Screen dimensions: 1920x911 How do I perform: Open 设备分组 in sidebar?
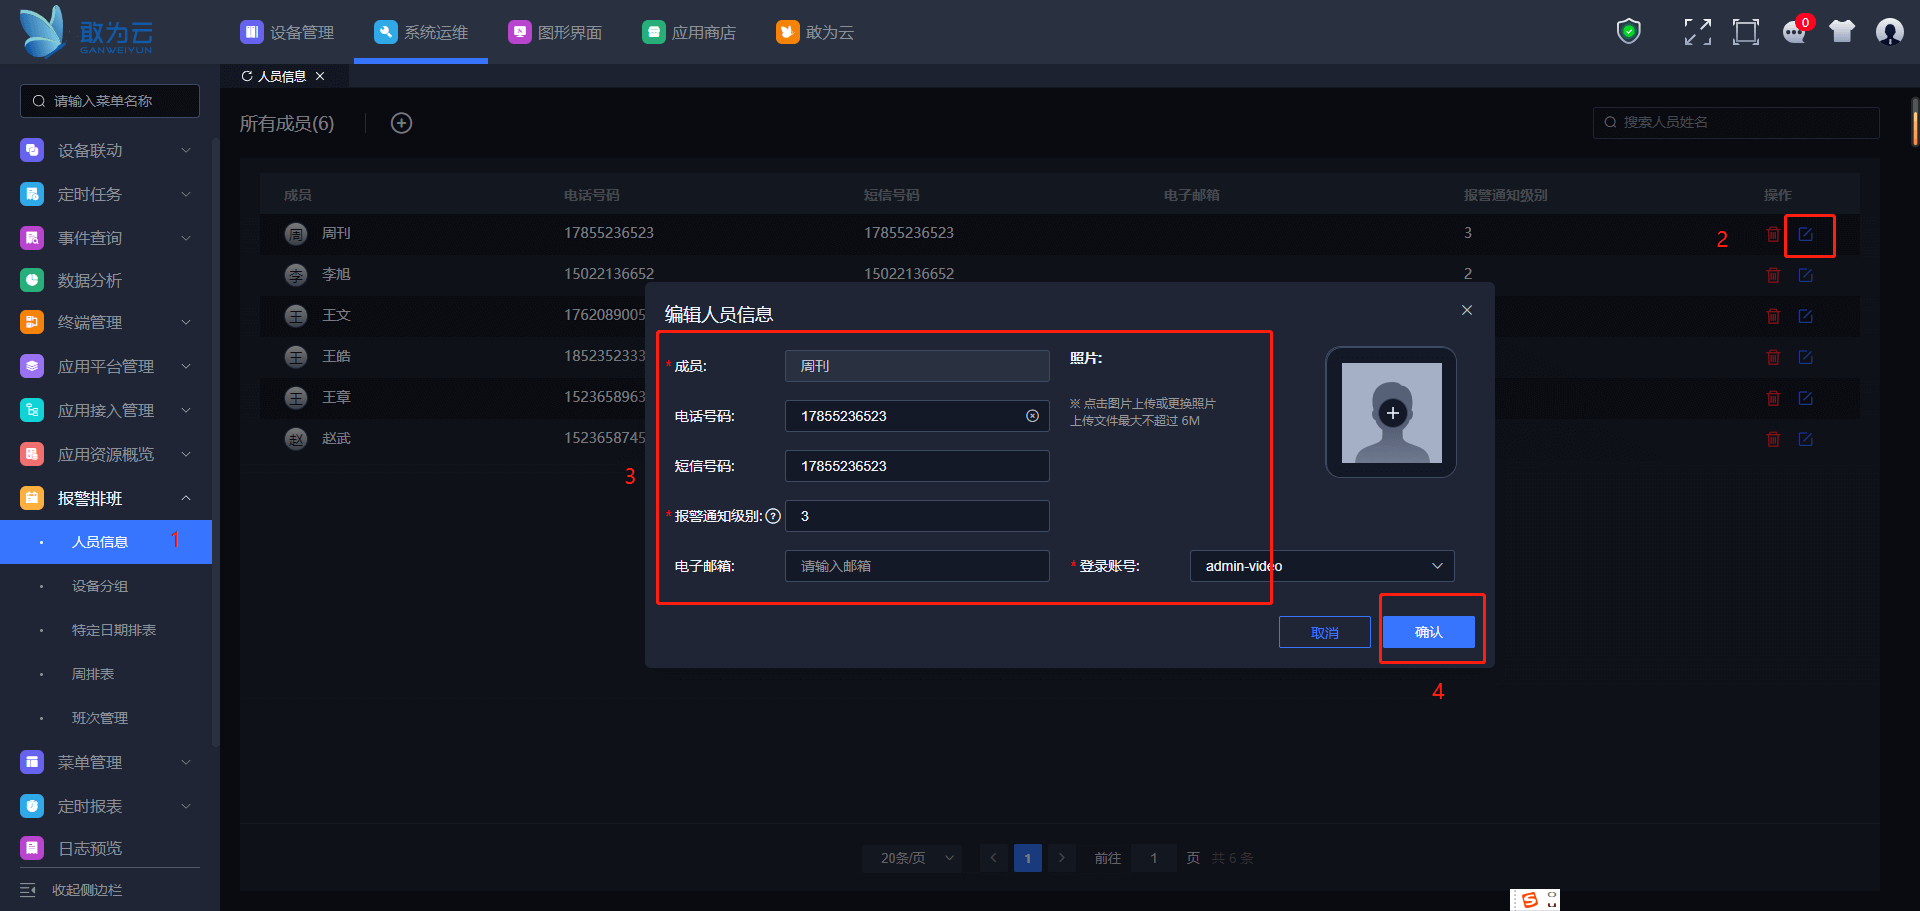click(x=100, y=586)
